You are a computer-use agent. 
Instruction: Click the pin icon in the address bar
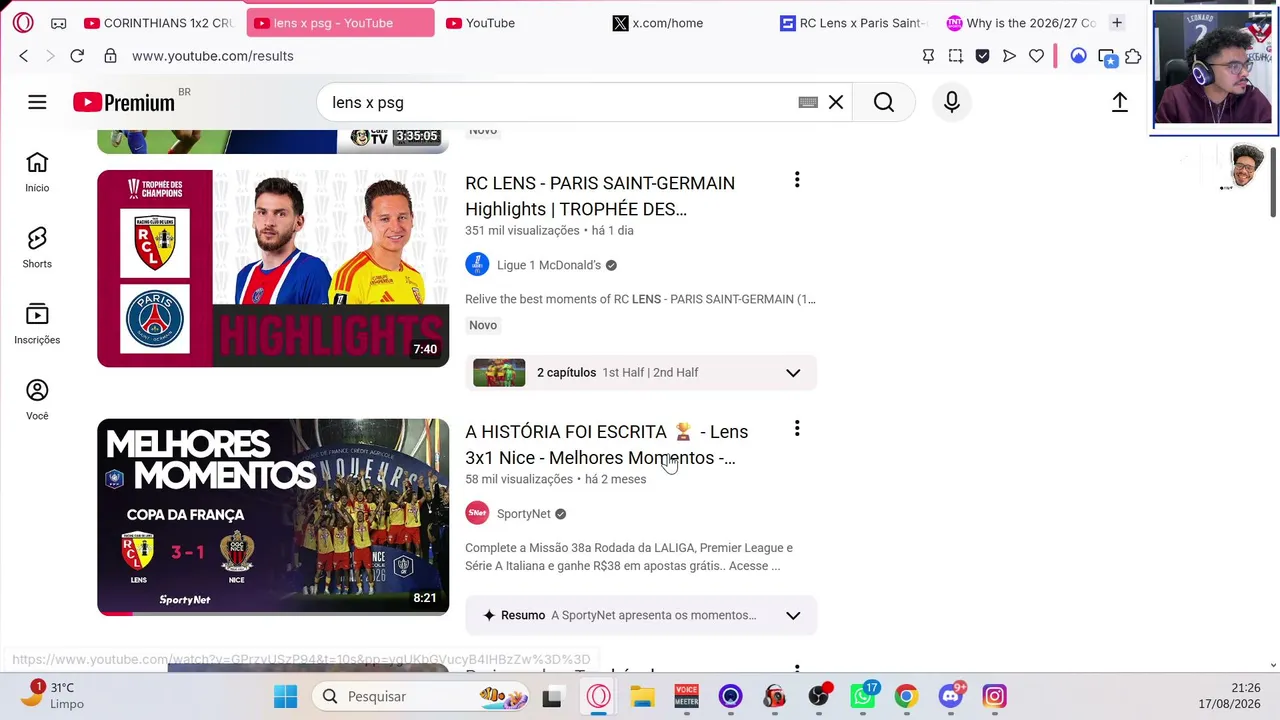pos(929,56)
